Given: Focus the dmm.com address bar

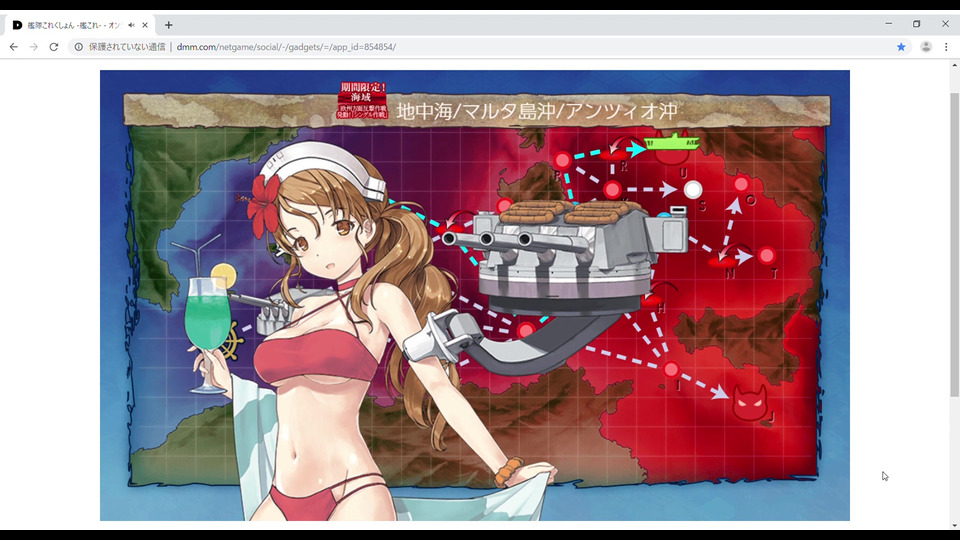Looking at the screenshot, I should (490, 47).
